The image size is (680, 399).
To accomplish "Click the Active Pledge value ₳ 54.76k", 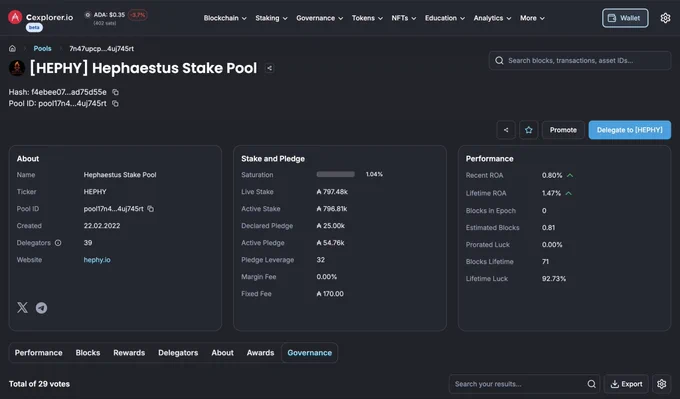I will coord(330,243).
